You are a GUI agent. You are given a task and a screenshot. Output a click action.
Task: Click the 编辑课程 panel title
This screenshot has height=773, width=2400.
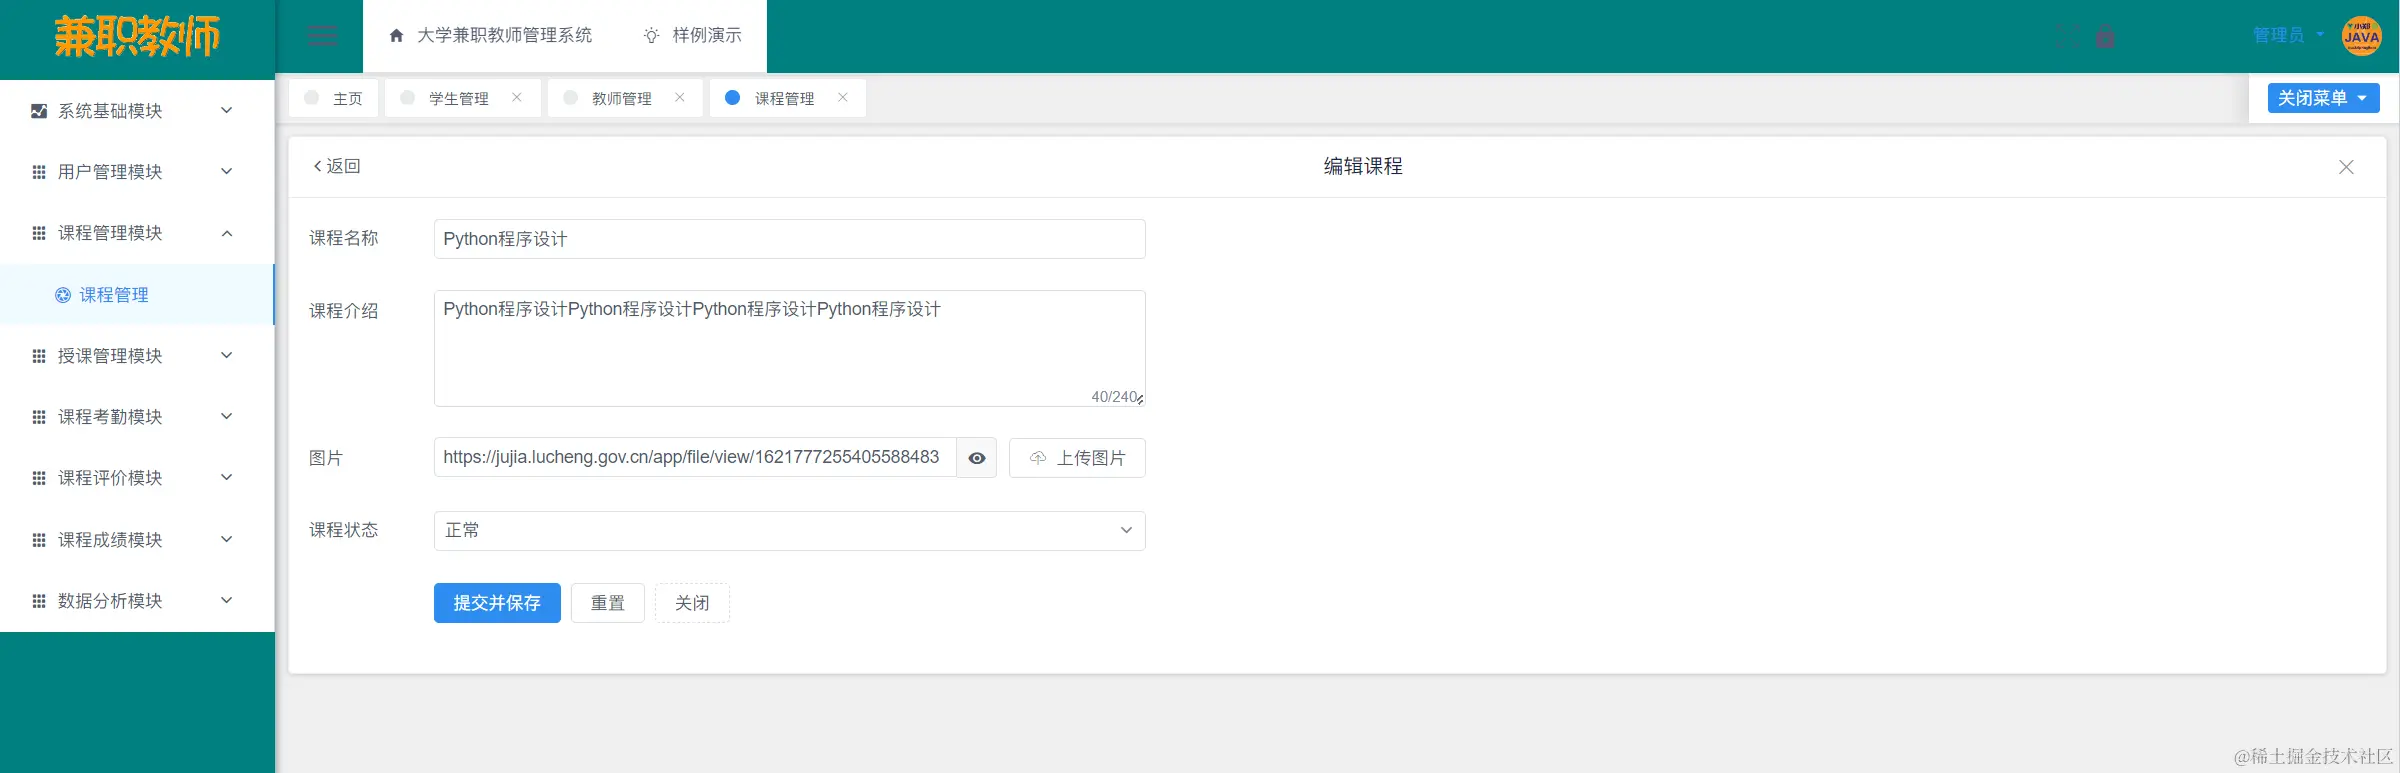(1363, 167)
